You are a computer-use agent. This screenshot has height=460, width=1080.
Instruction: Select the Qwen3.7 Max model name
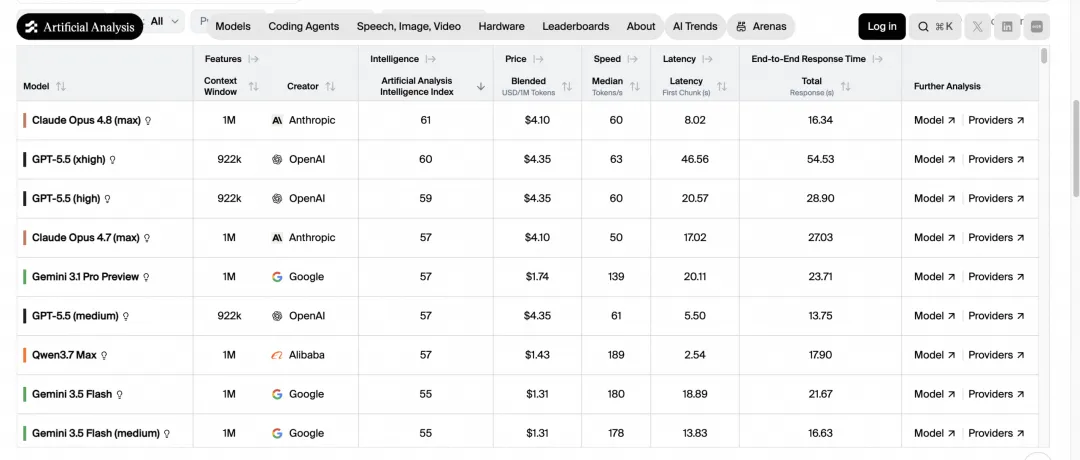[x=64, y=355]
